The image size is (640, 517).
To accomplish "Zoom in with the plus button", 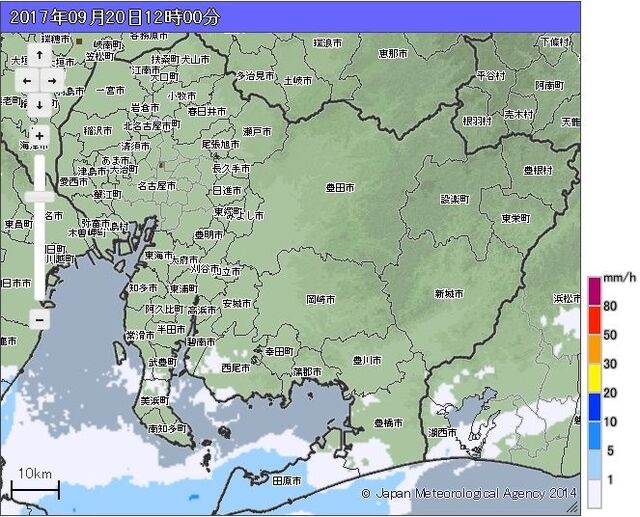I will (40, 136).
